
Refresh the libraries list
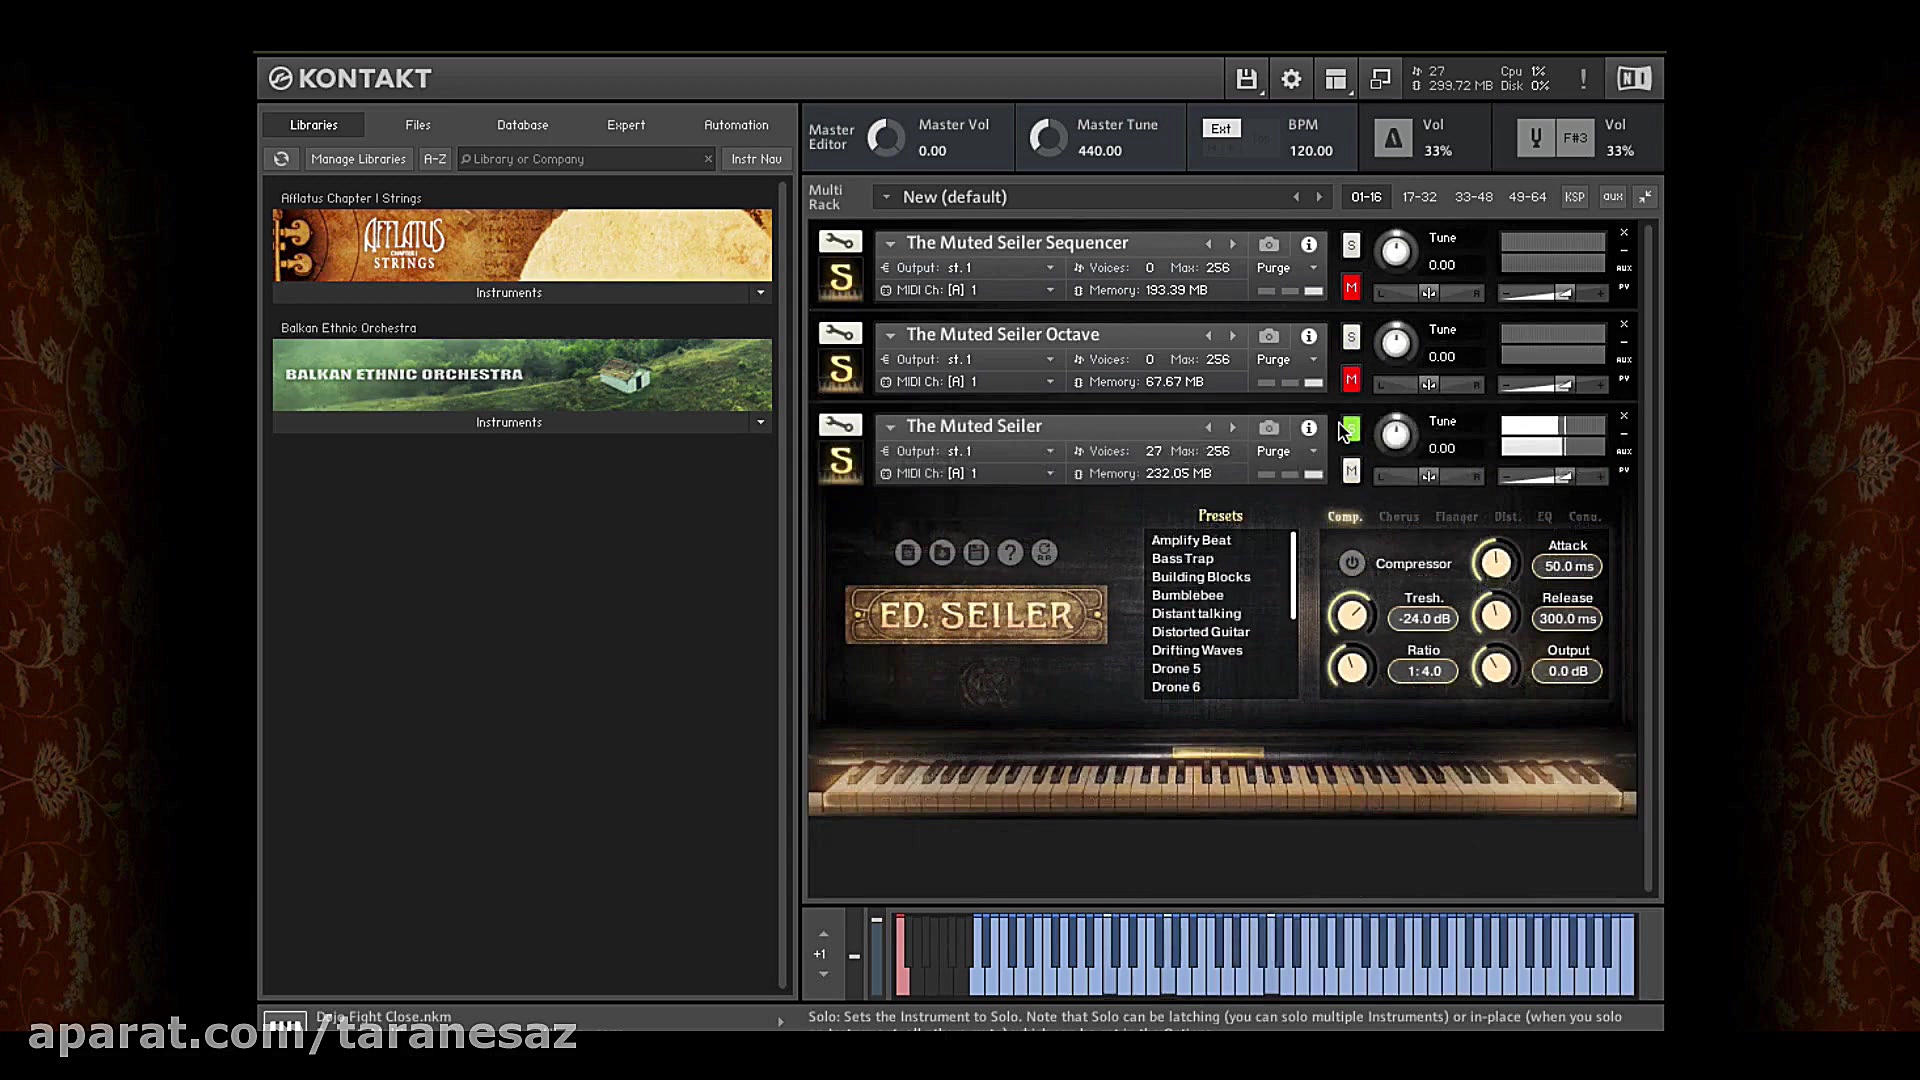point(282,159)
